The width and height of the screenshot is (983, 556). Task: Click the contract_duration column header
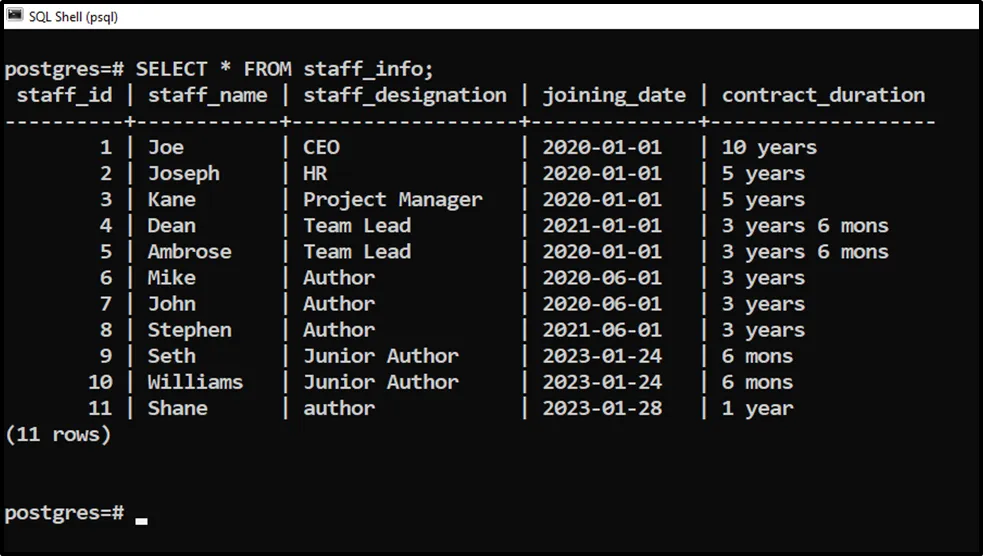pyautogui.click(x=823, y=95)
